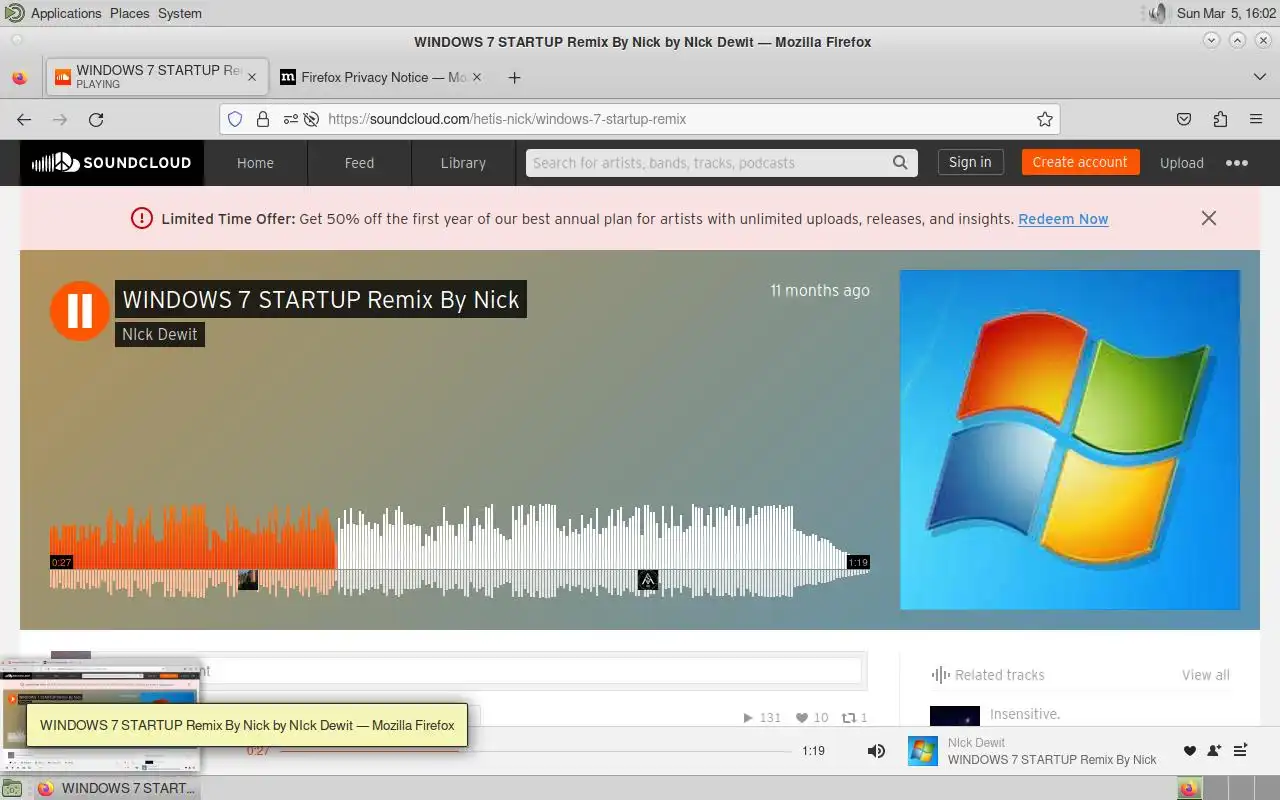Pause the track with the orange button

pyautogui.click(x=80, y=311)
